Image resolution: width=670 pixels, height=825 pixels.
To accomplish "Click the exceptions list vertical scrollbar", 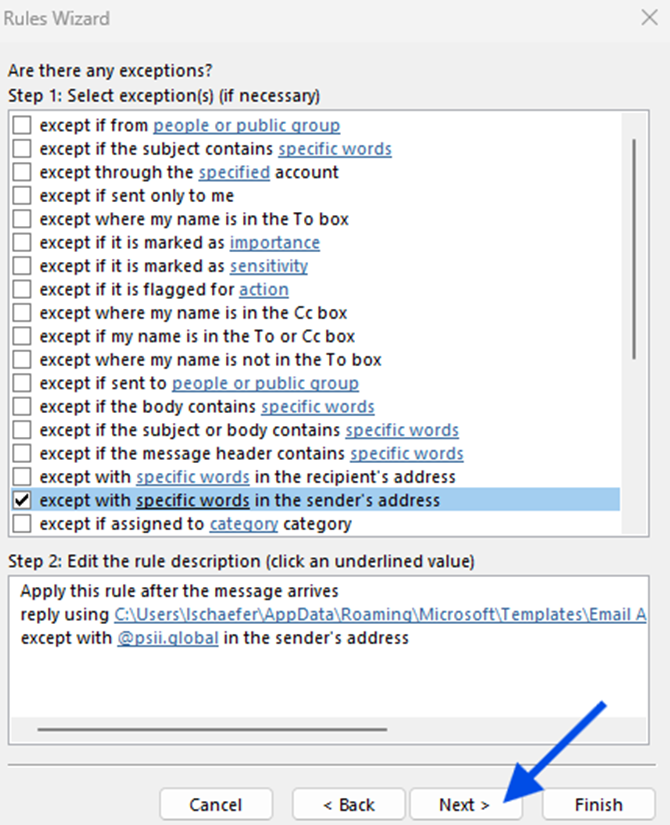I will (634, 250).
